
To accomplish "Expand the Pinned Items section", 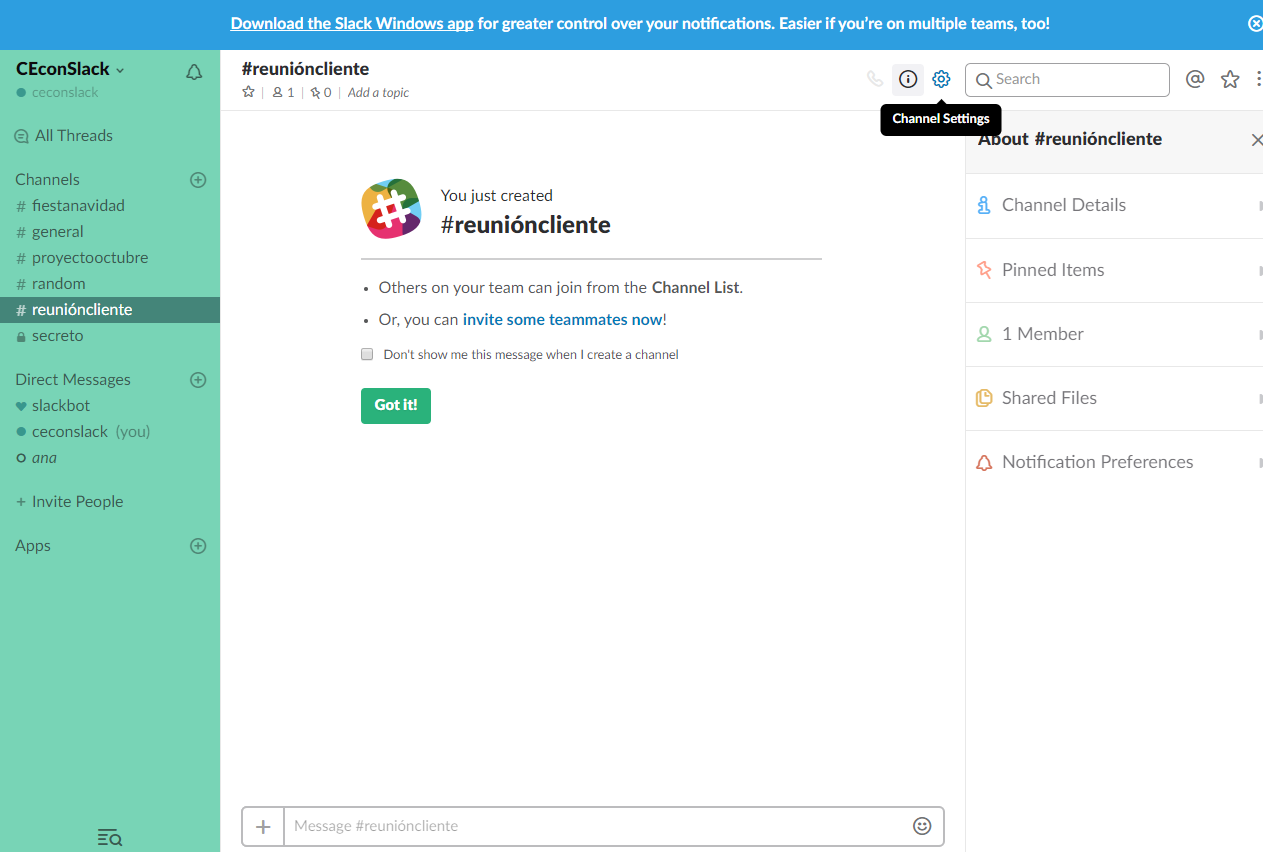I will coord(1114,270).
